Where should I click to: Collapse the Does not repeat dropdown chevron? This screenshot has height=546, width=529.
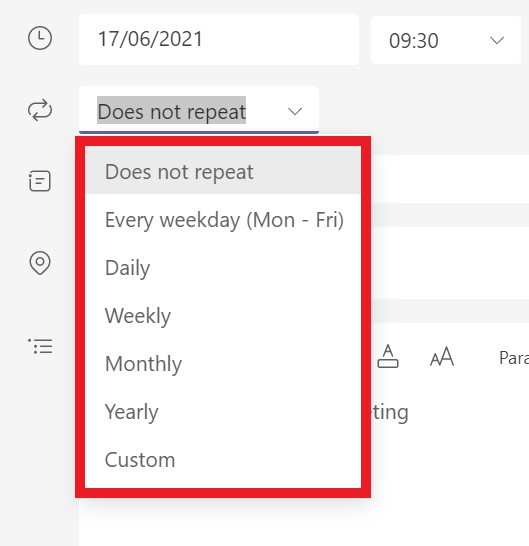click(295, 111)
